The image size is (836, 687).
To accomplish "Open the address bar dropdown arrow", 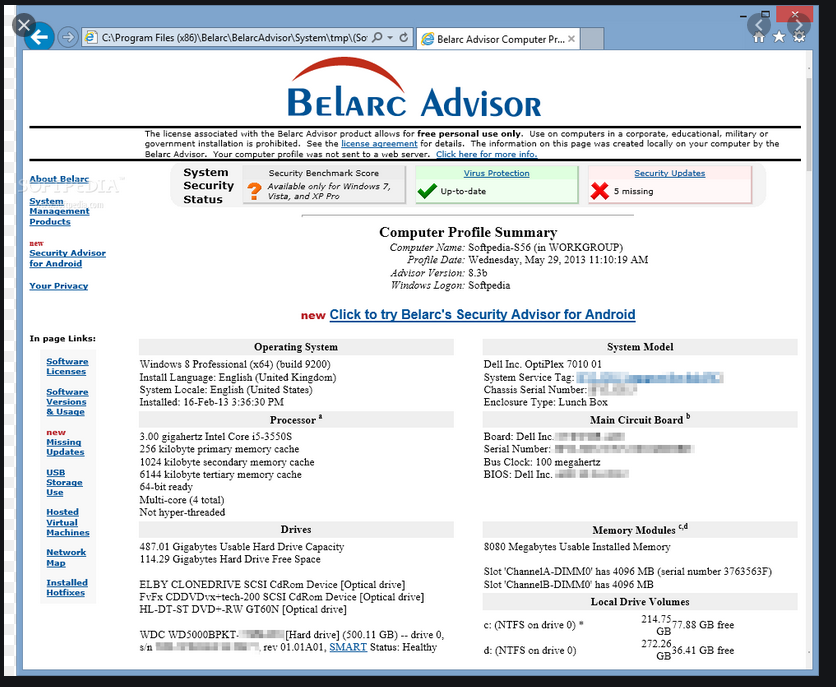I will point(390,37).
